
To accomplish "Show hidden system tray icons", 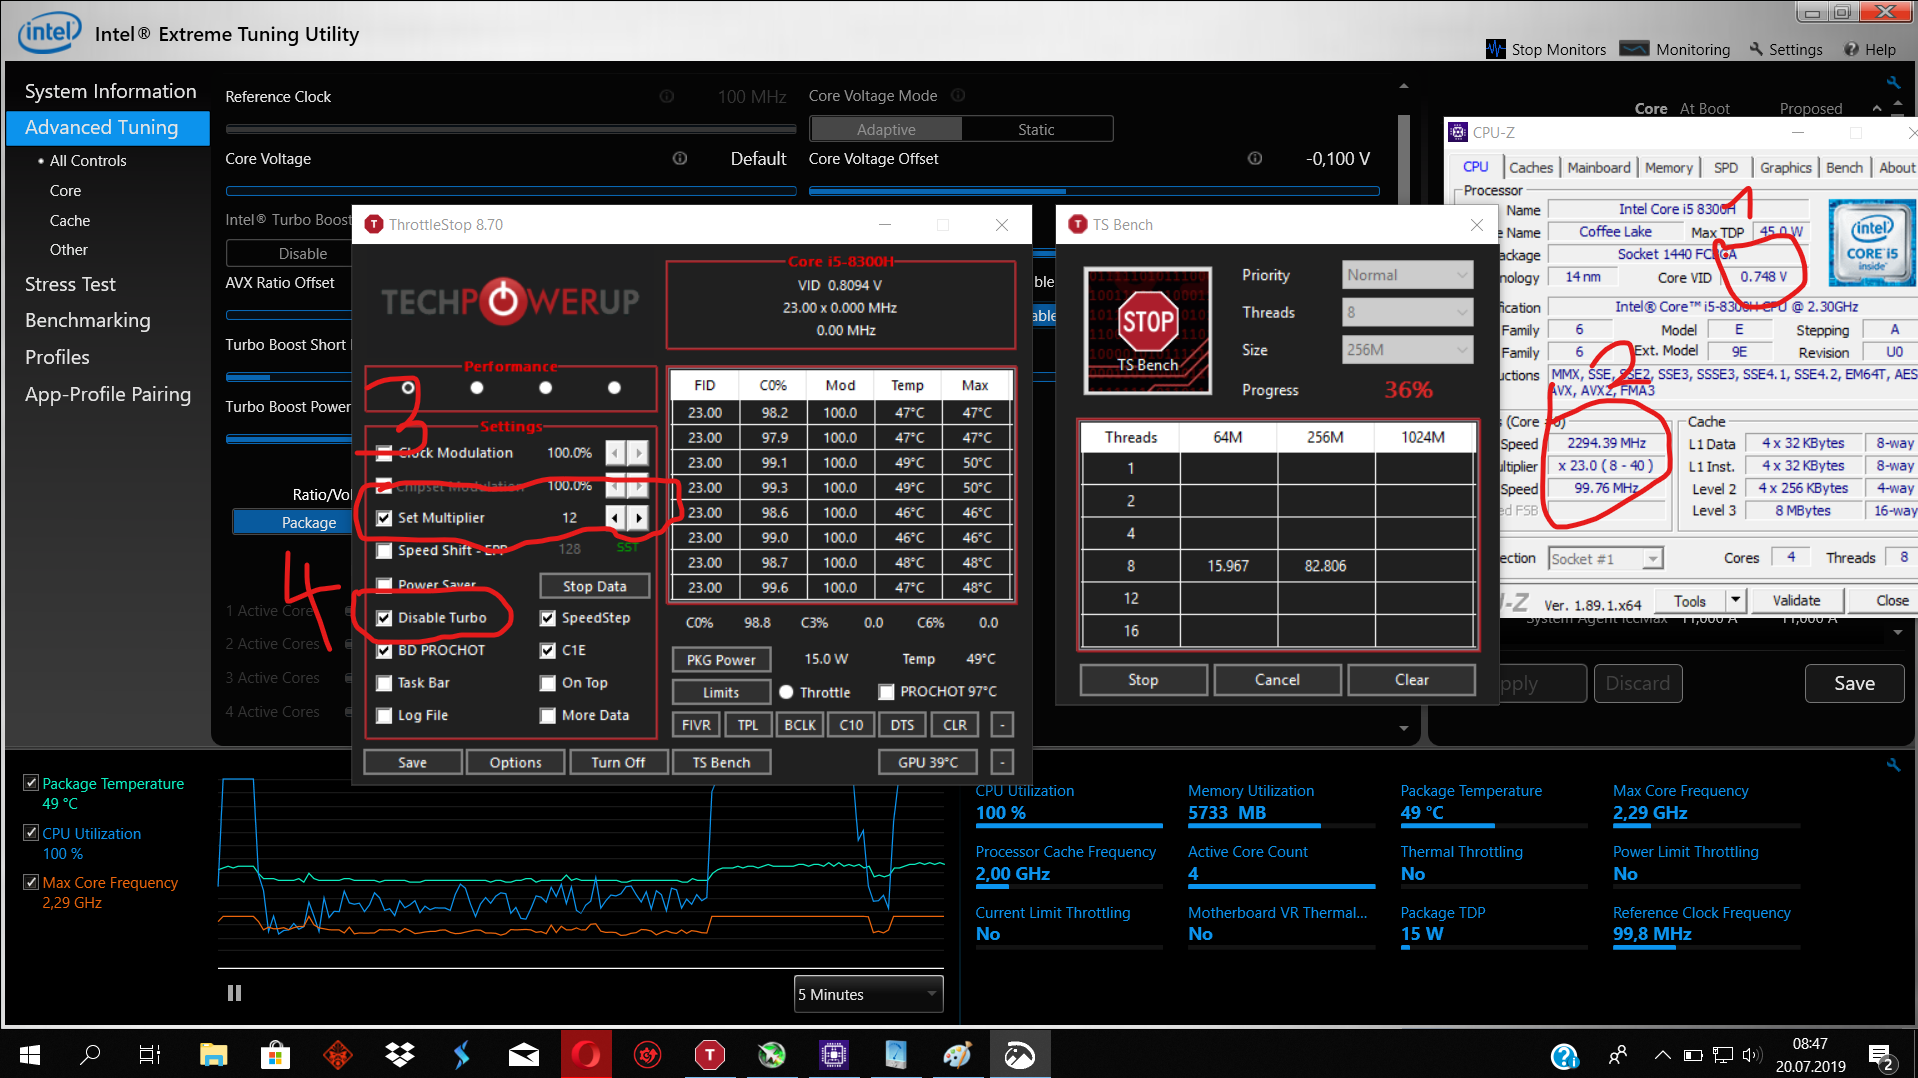I will 1662,1055.
